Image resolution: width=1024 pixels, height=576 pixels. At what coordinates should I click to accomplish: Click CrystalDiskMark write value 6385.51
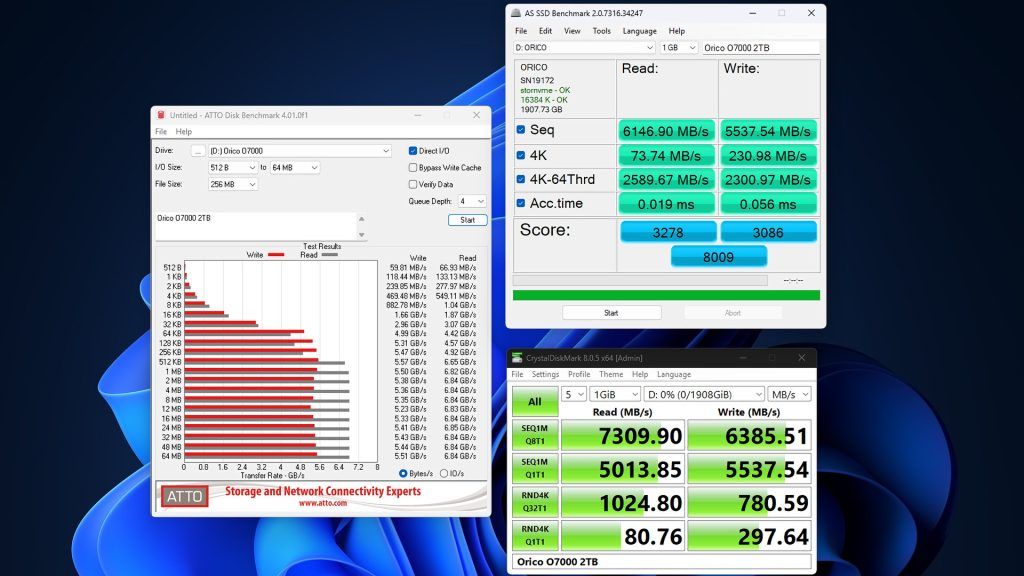coord(750,436)
